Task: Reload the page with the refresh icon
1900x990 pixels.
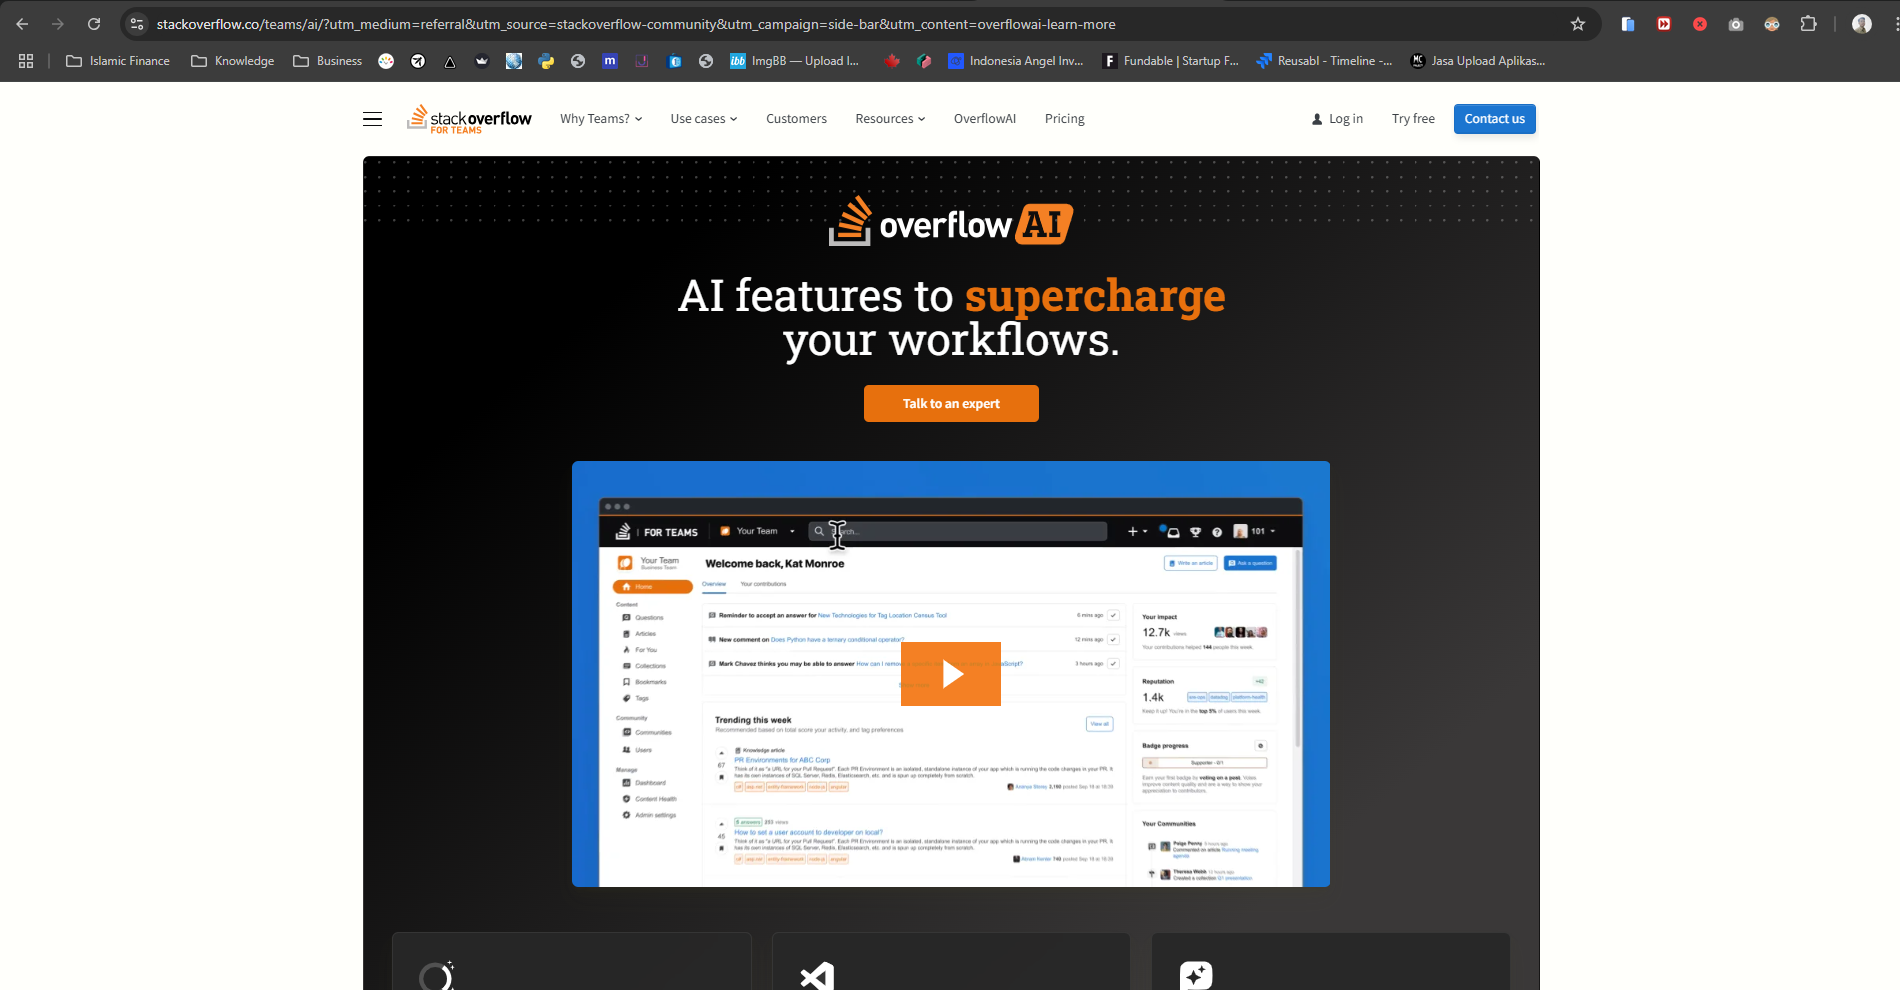Action: click(94, 24)
